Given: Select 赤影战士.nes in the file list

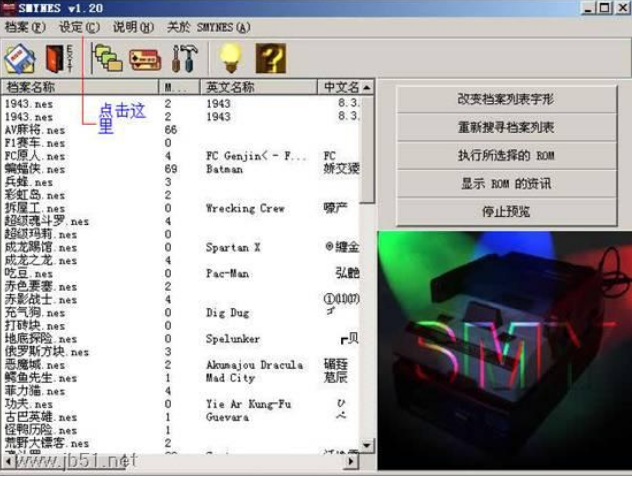Looking at the screenshot, I should click(x=41, y=299).
